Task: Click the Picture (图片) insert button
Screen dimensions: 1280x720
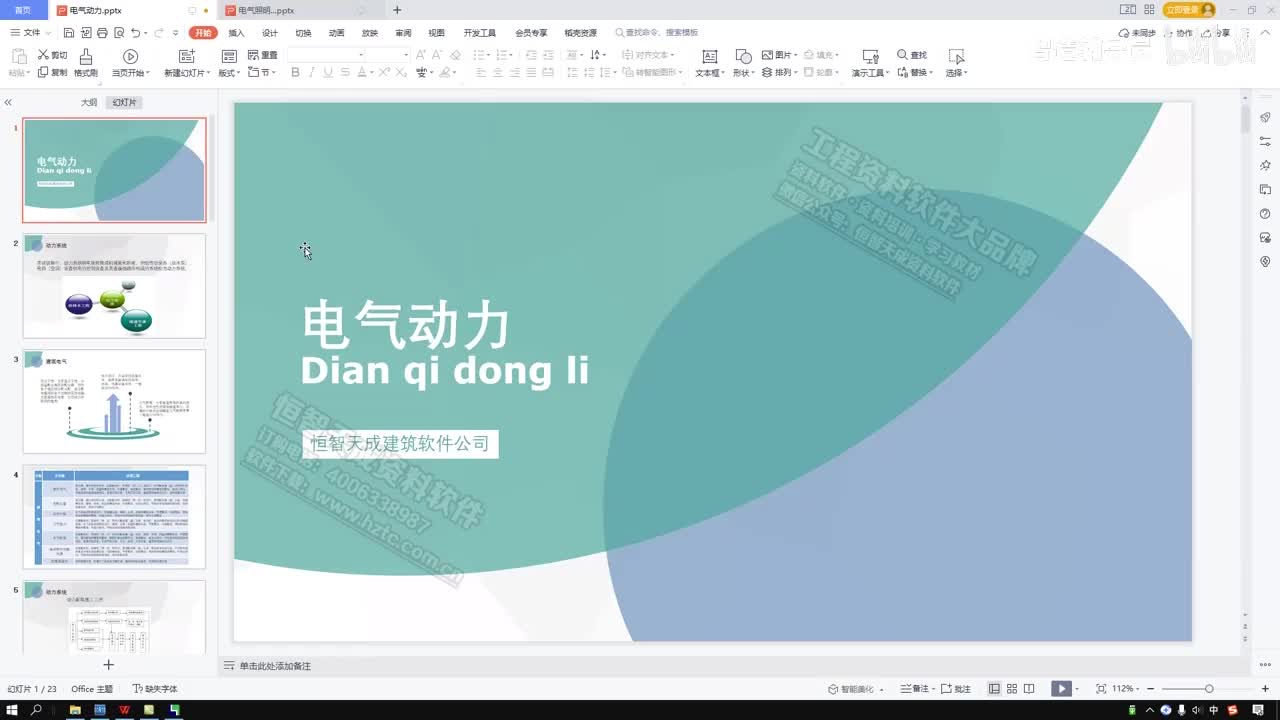Action: [779, 55]
